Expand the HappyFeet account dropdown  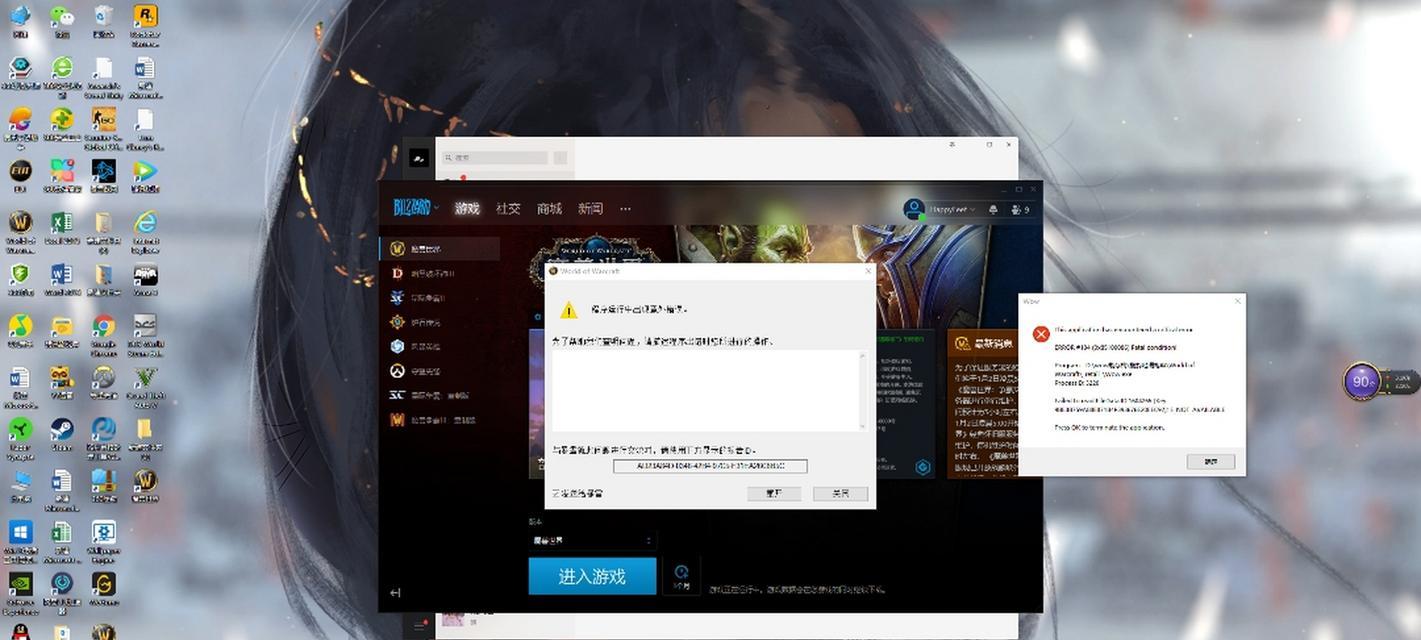click(939, 210)
